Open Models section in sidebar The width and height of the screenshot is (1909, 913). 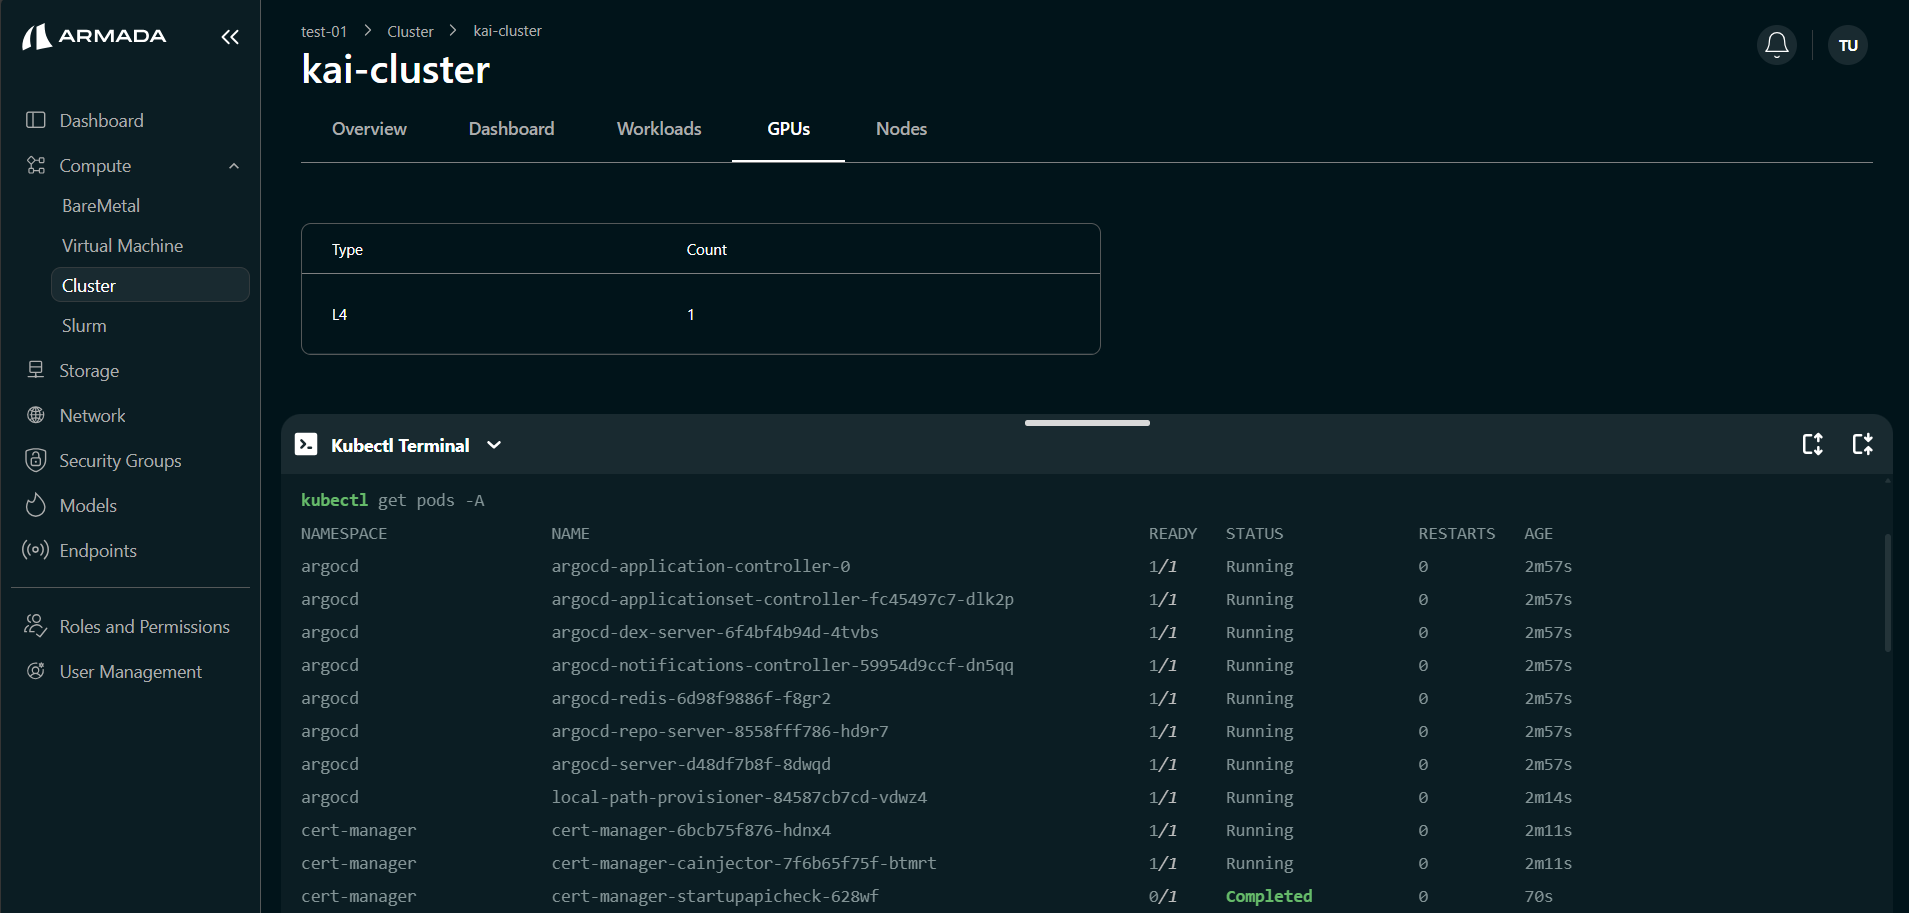[x=88, y=506]
